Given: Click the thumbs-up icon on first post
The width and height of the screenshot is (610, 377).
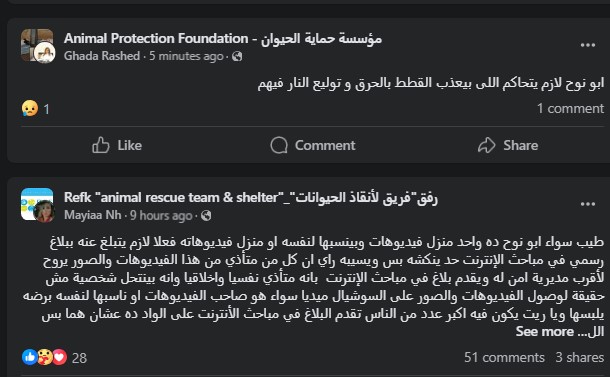Looking at the screenshot, I should 100,145.
